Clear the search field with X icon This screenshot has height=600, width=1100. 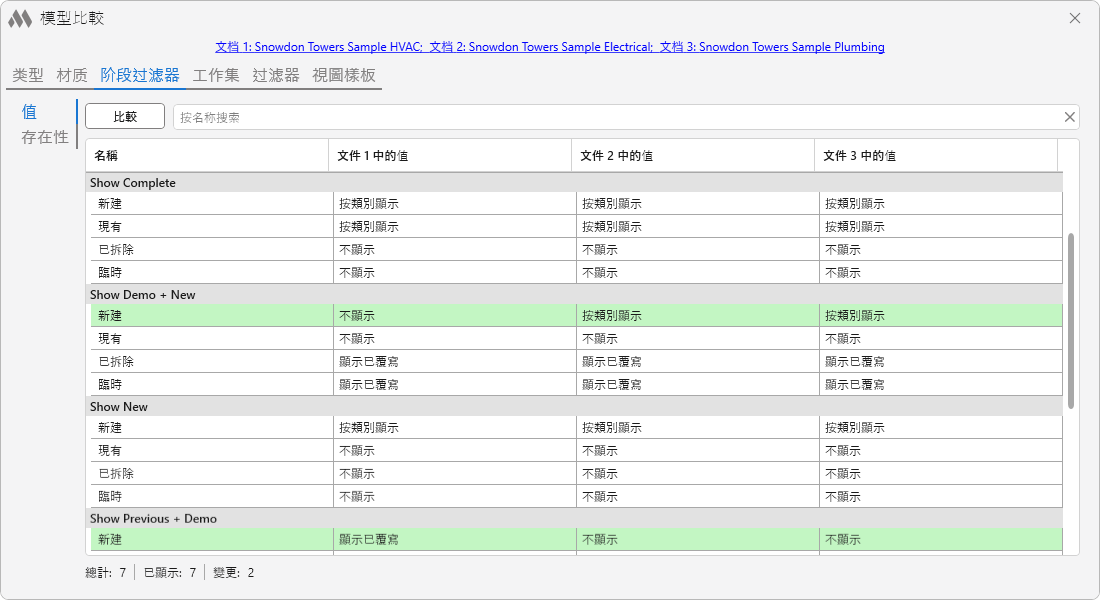coord(1069,117)
